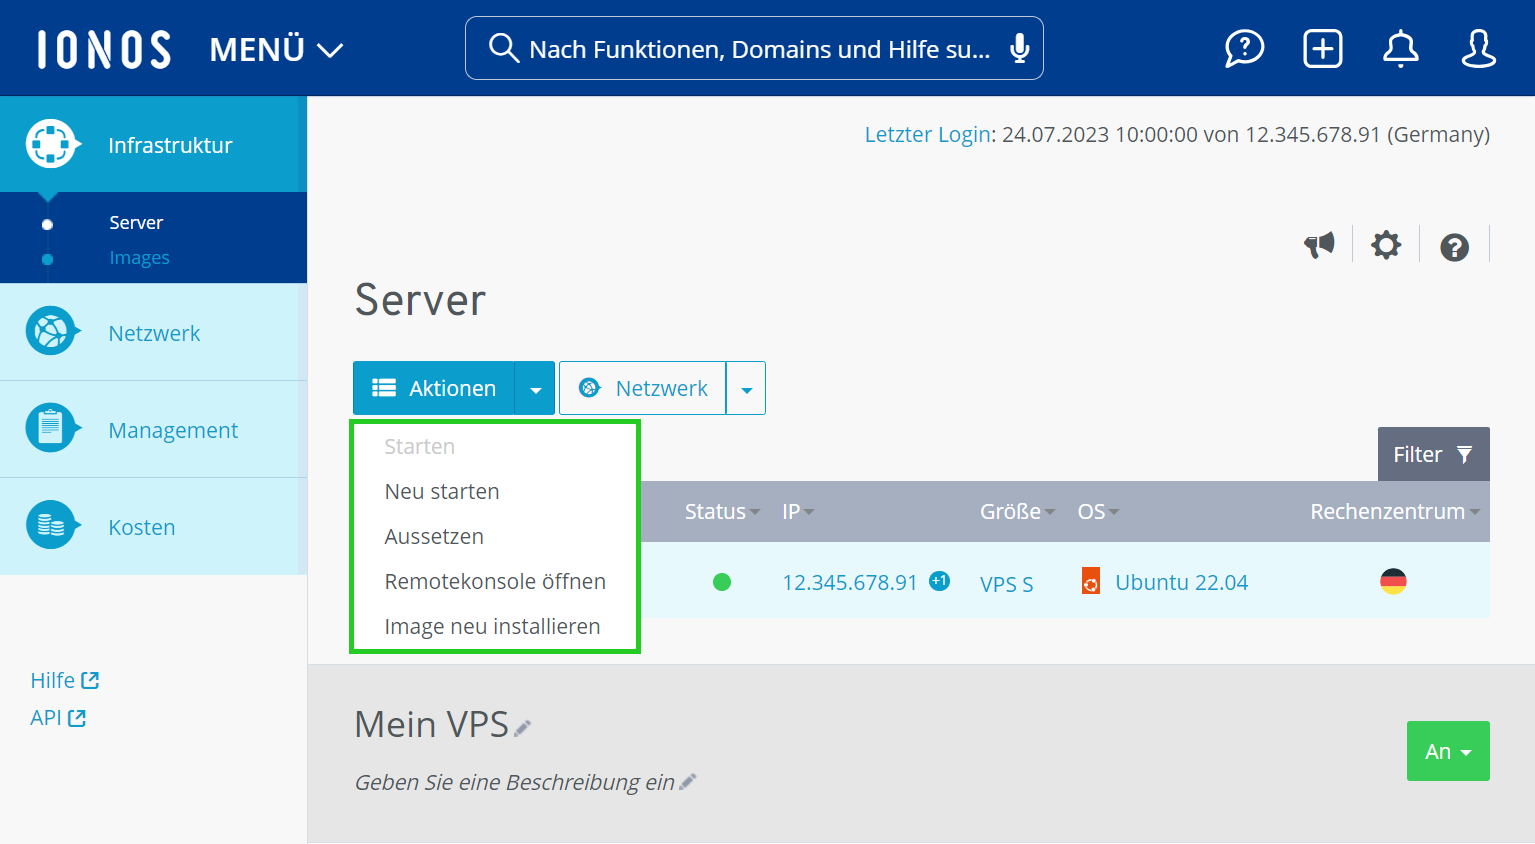Screen dimensions: 1535x844
Task: Sort by the IP column header
Action: coord(798,511)
